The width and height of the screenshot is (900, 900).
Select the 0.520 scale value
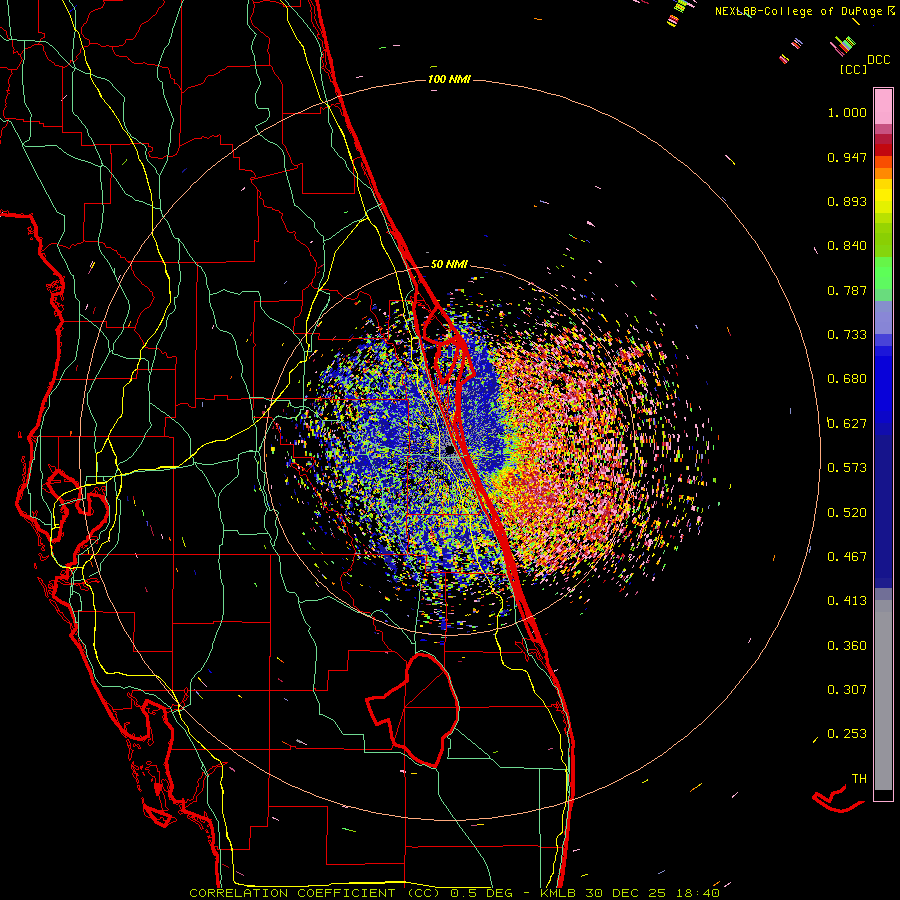(847, 512)
